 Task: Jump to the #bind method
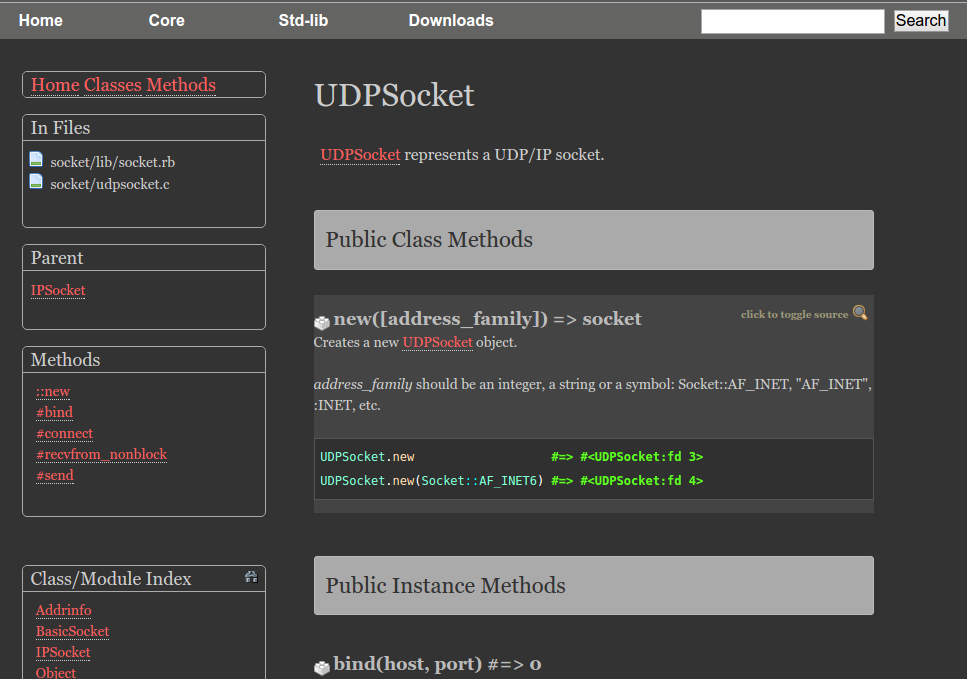54,412
